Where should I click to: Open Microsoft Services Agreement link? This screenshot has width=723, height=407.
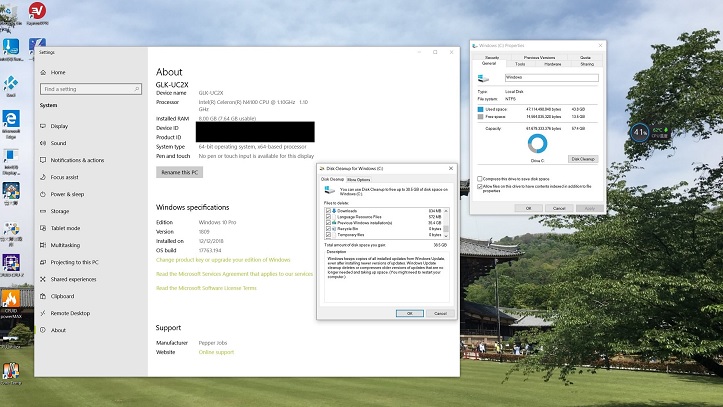click(234, 274)
